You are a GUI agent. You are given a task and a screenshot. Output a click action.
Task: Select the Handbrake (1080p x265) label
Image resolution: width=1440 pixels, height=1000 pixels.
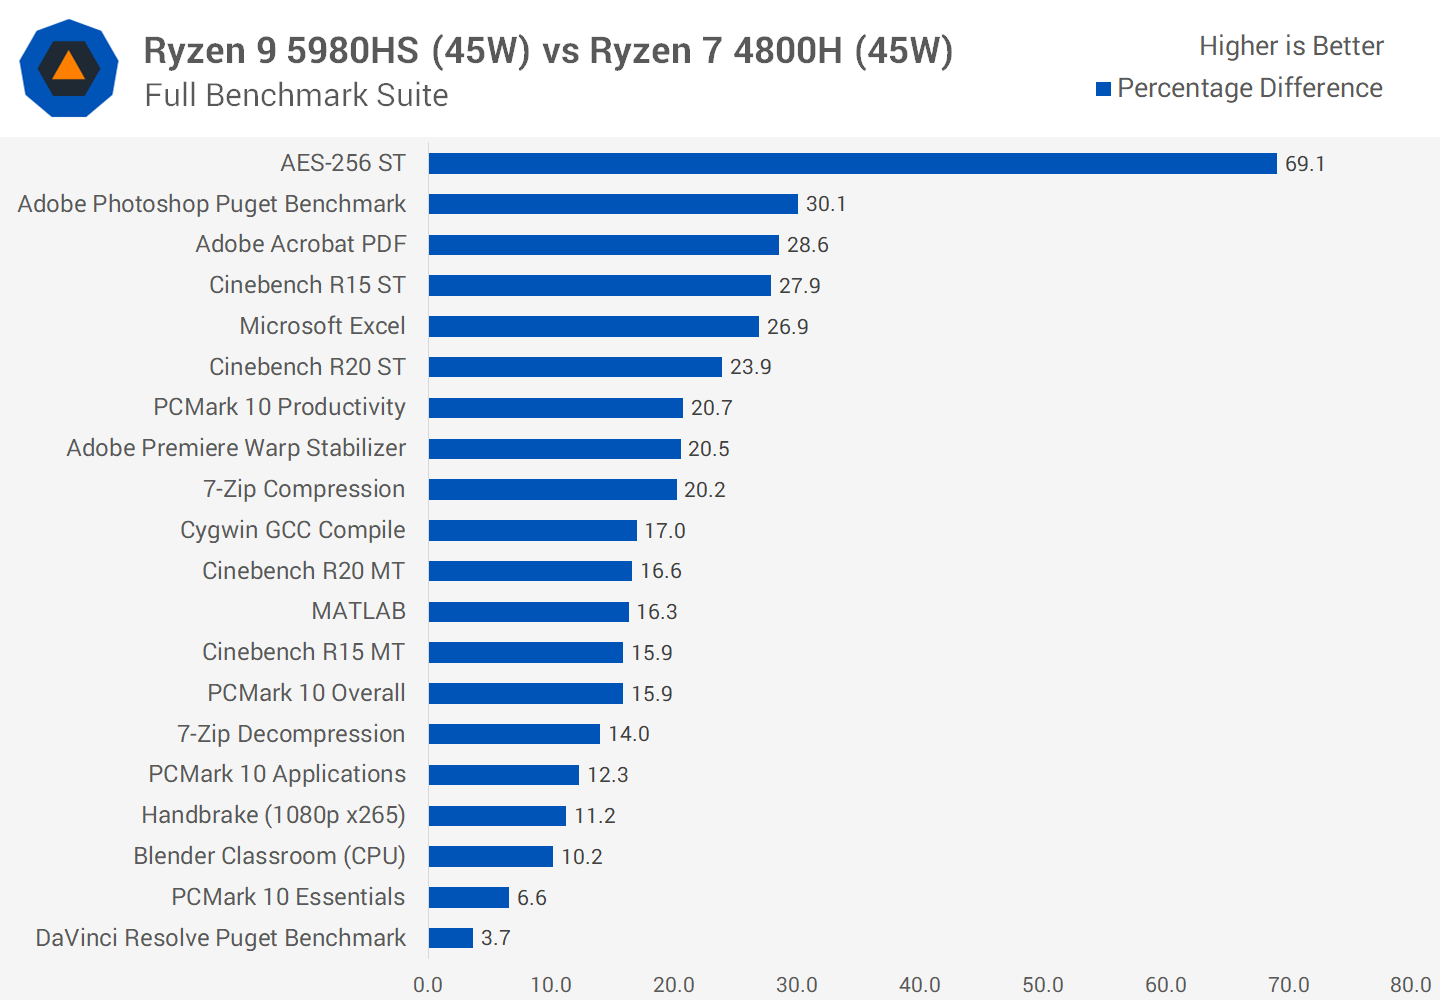tap(273, 815)
